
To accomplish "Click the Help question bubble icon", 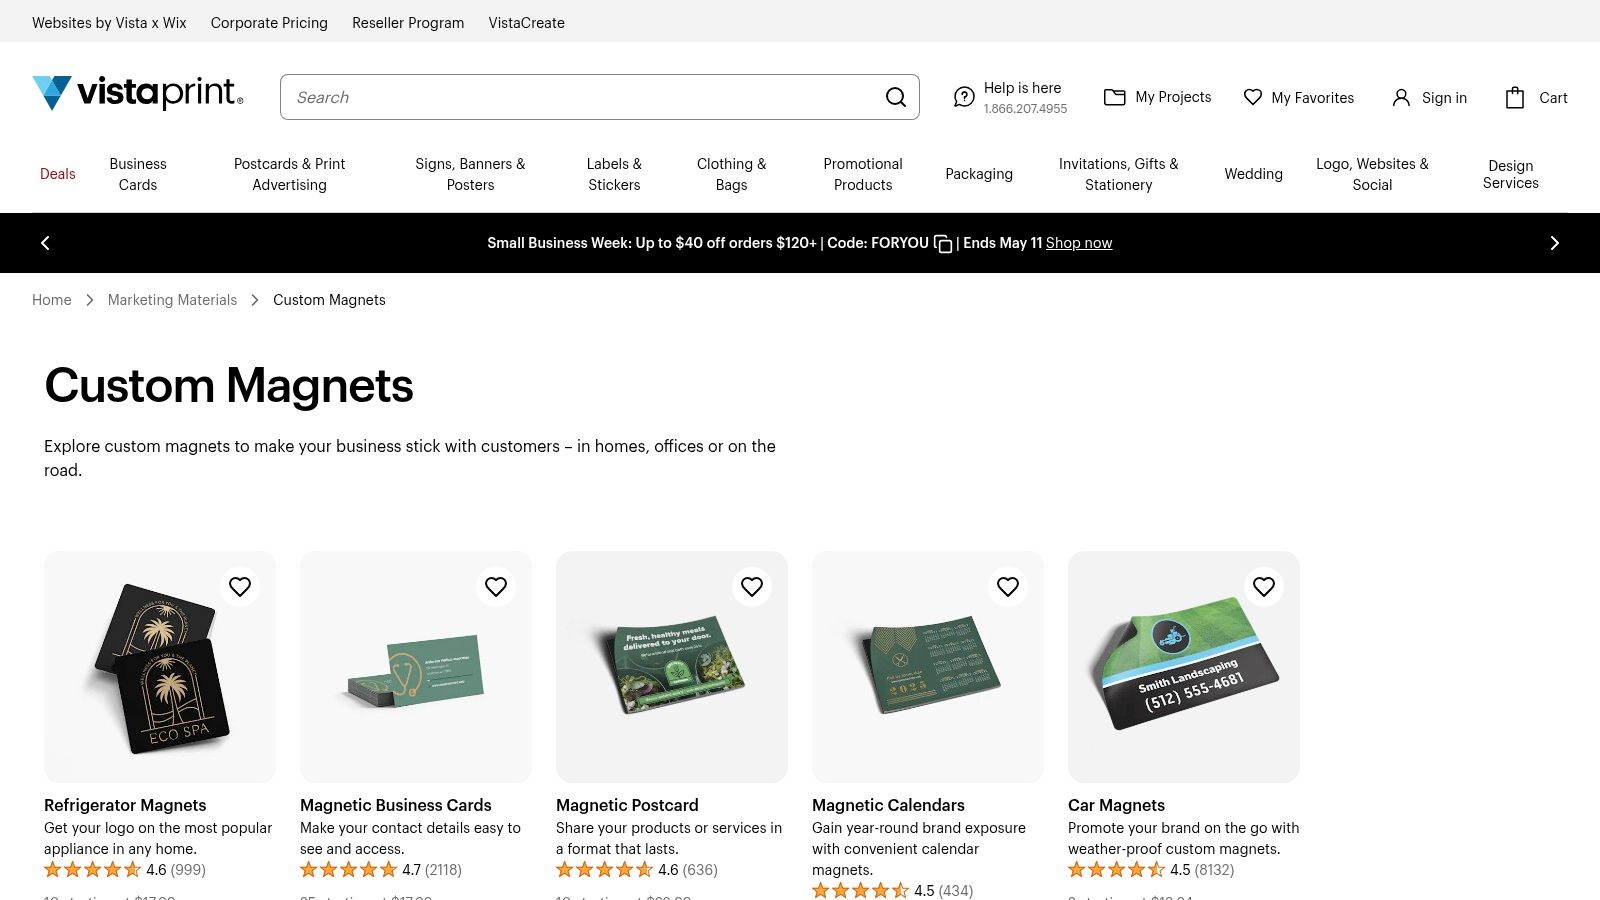I will pos(964,97).
